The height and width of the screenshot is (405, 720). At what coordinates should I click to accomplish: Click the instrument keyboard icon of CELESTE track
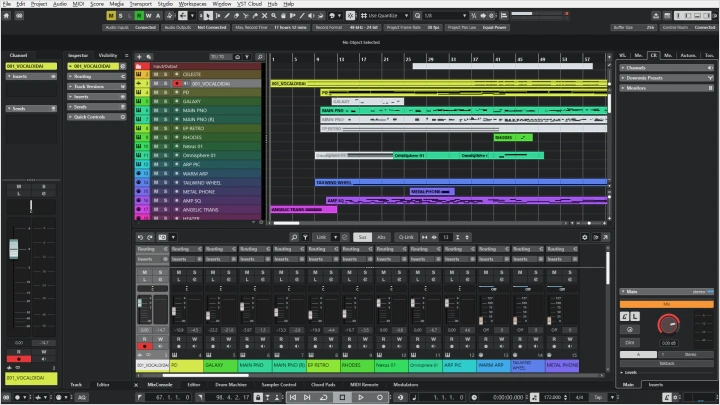139,74
